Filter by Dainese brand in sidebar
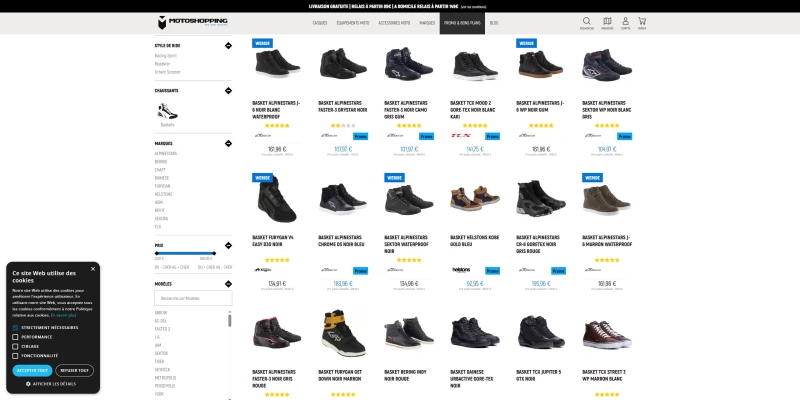800x400 pixels. point(162,178)
